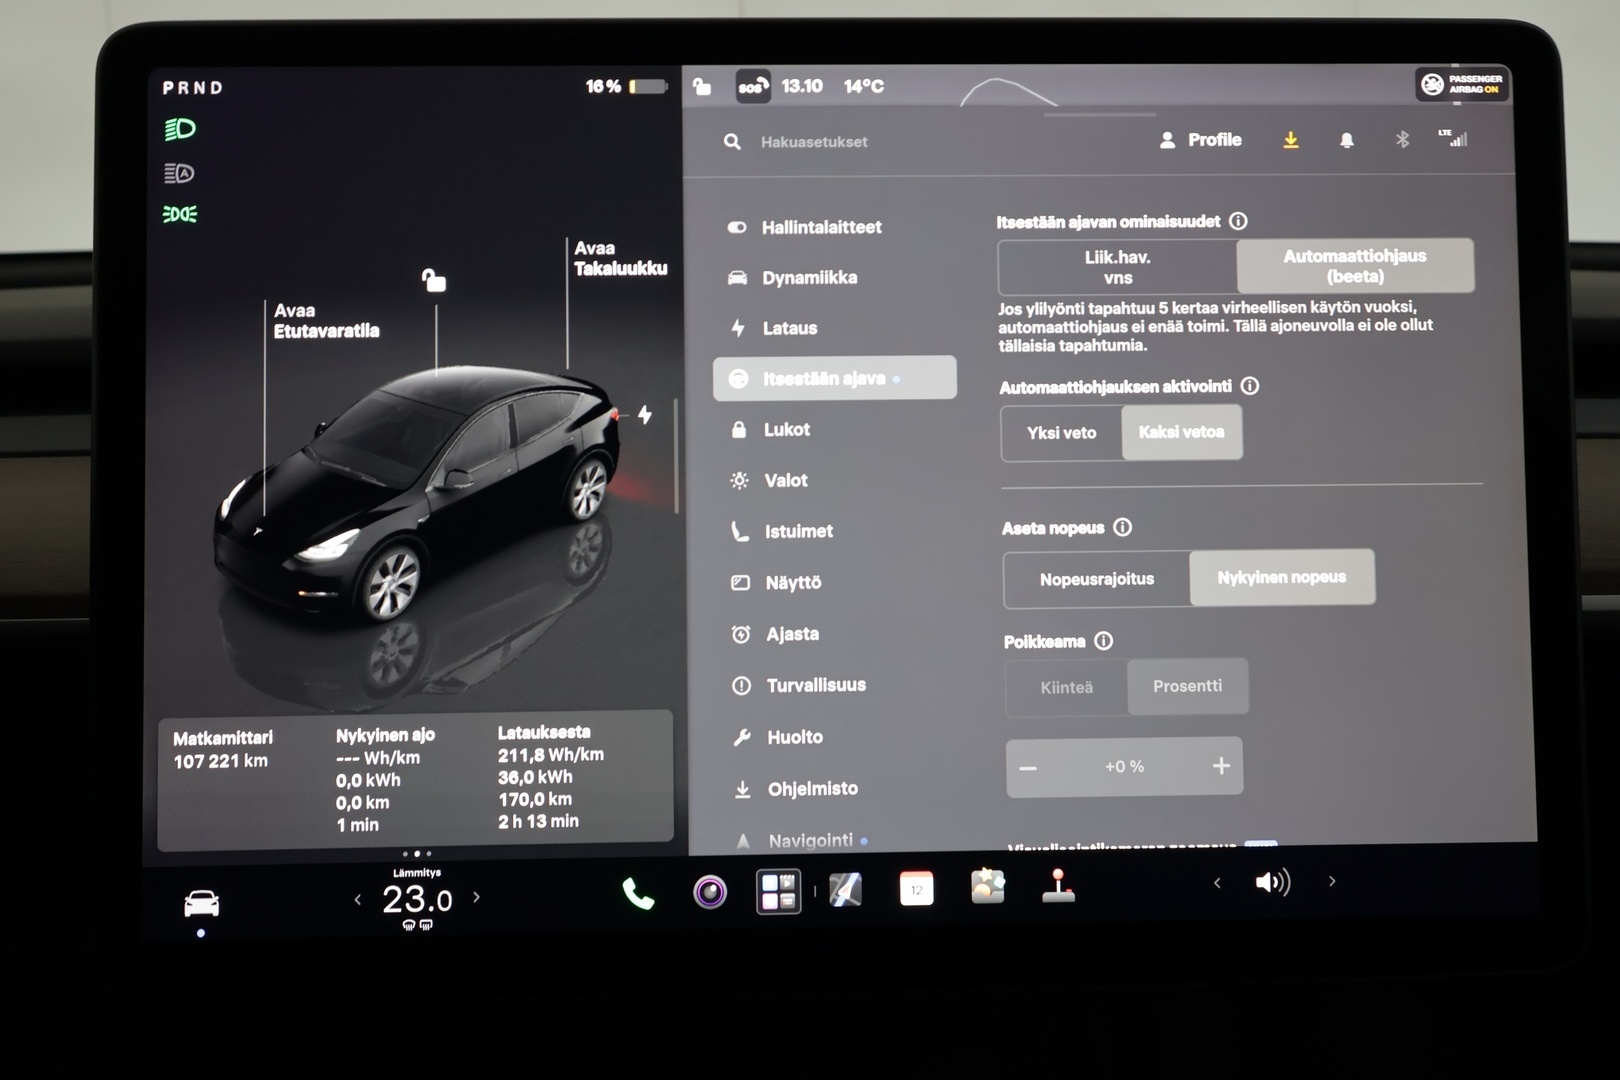
Task: Tap the lock icon in status bar
Action: click(702, 87)
